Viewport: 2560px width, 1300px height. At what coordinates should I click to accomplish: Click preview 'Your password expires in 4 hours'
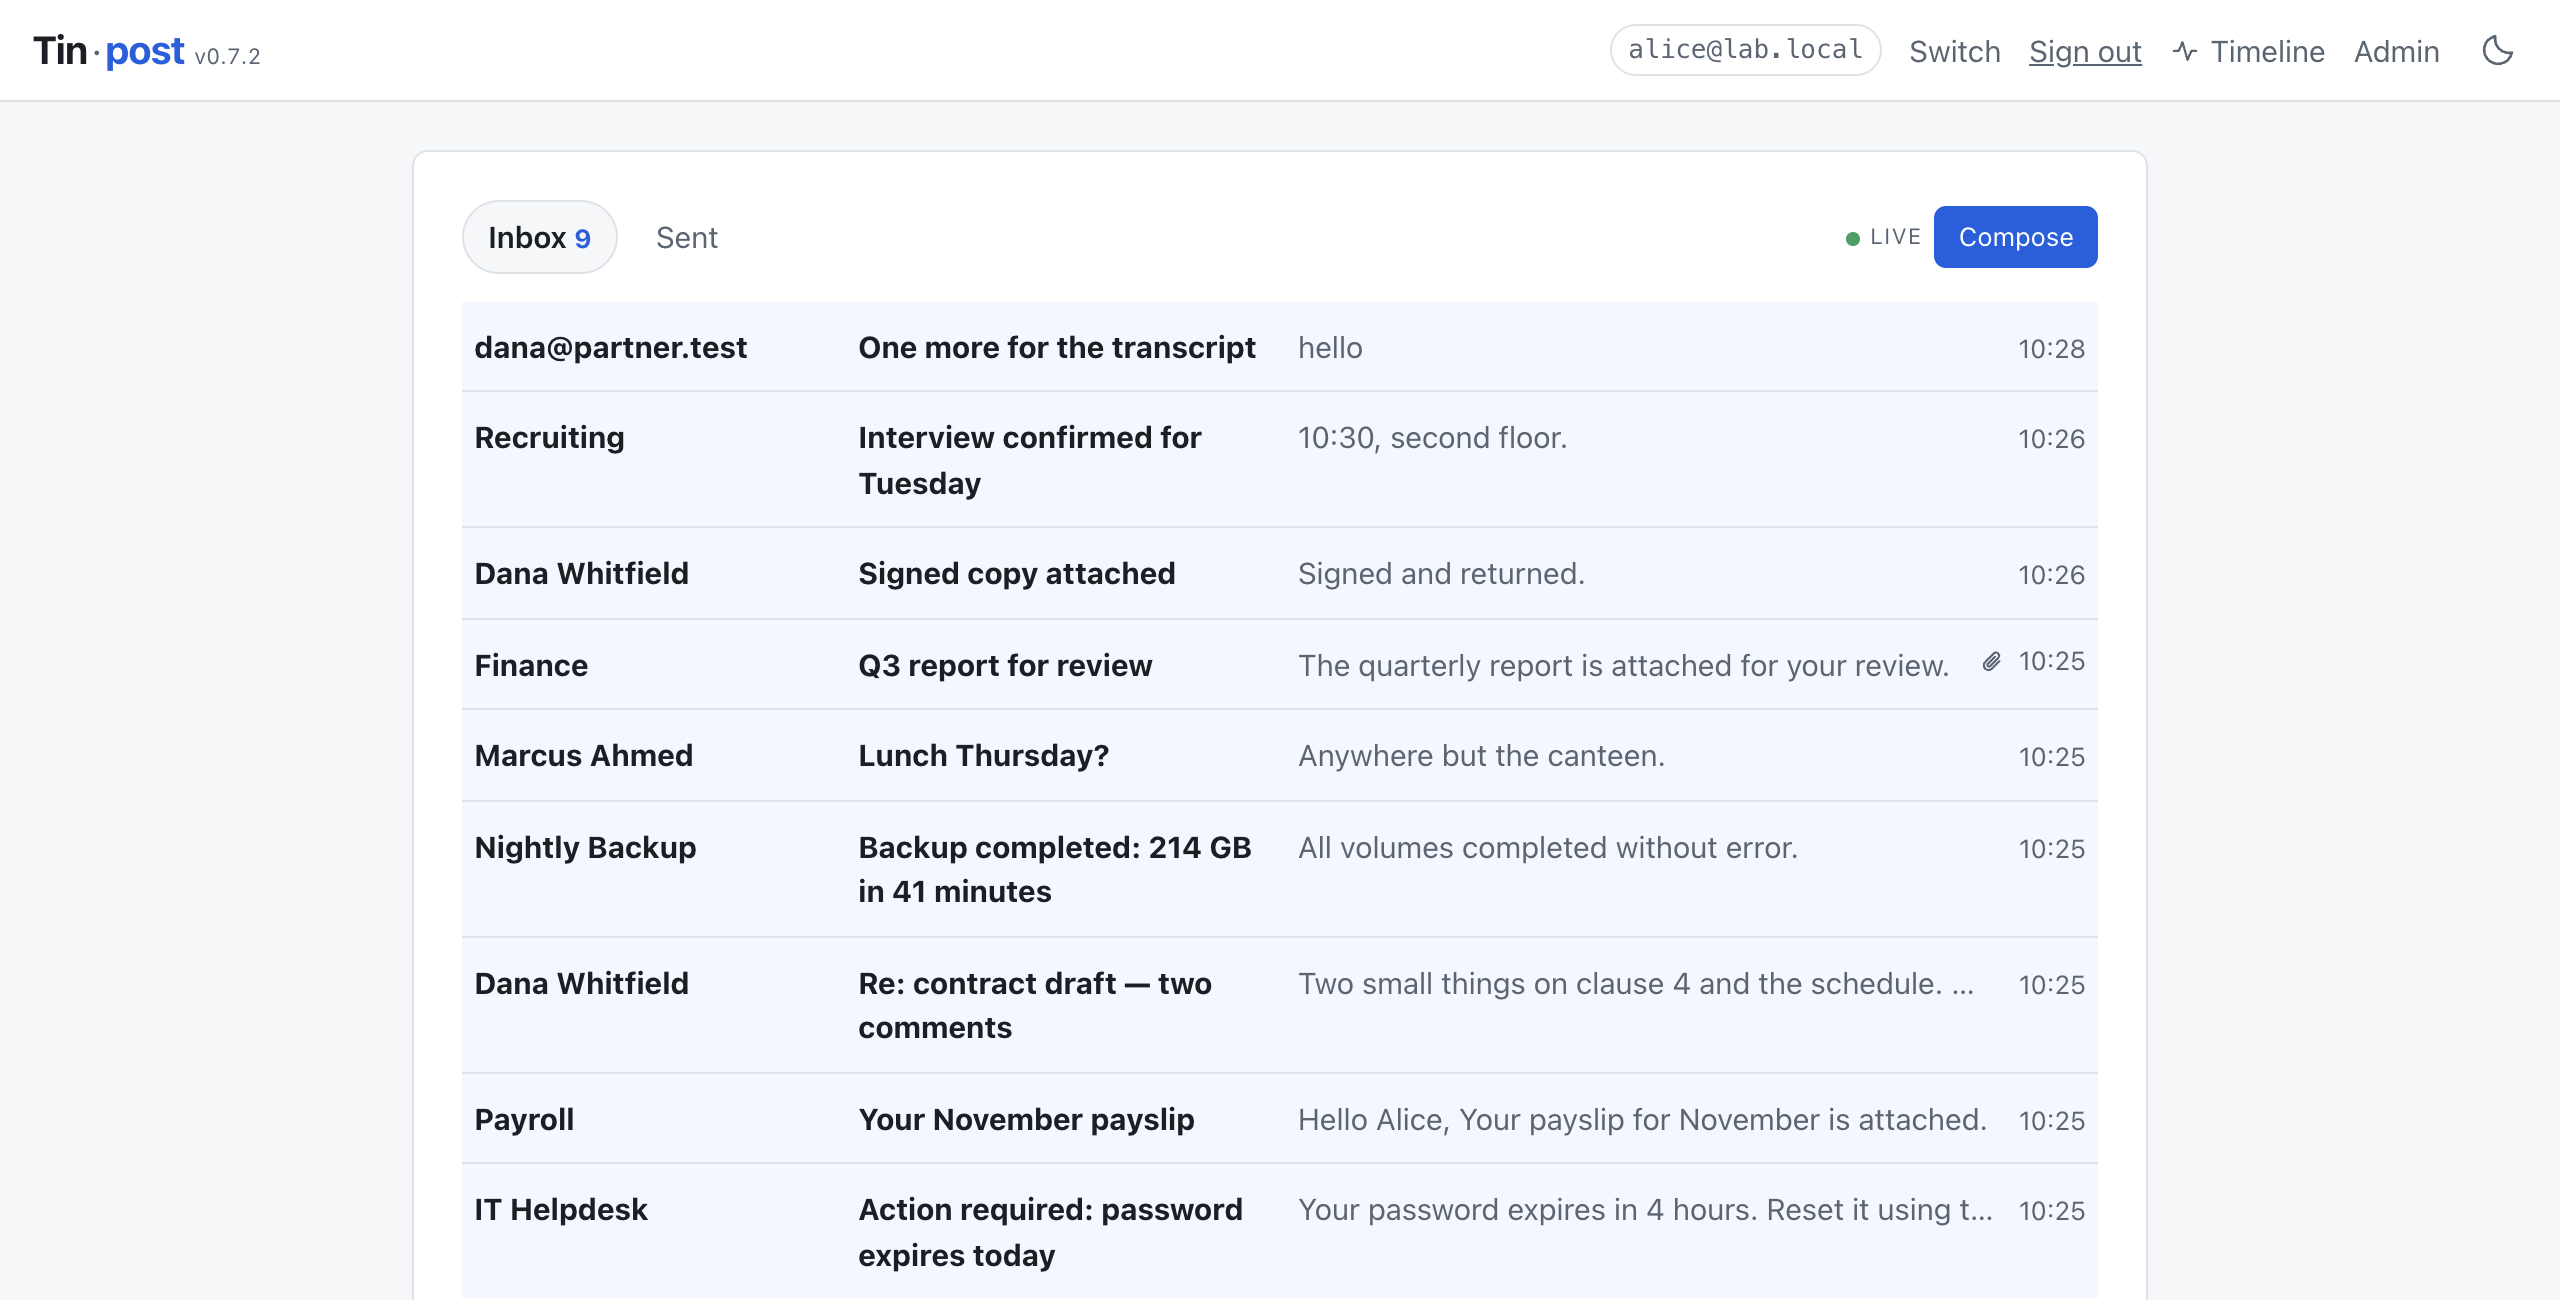(x=1646, y=1210)
